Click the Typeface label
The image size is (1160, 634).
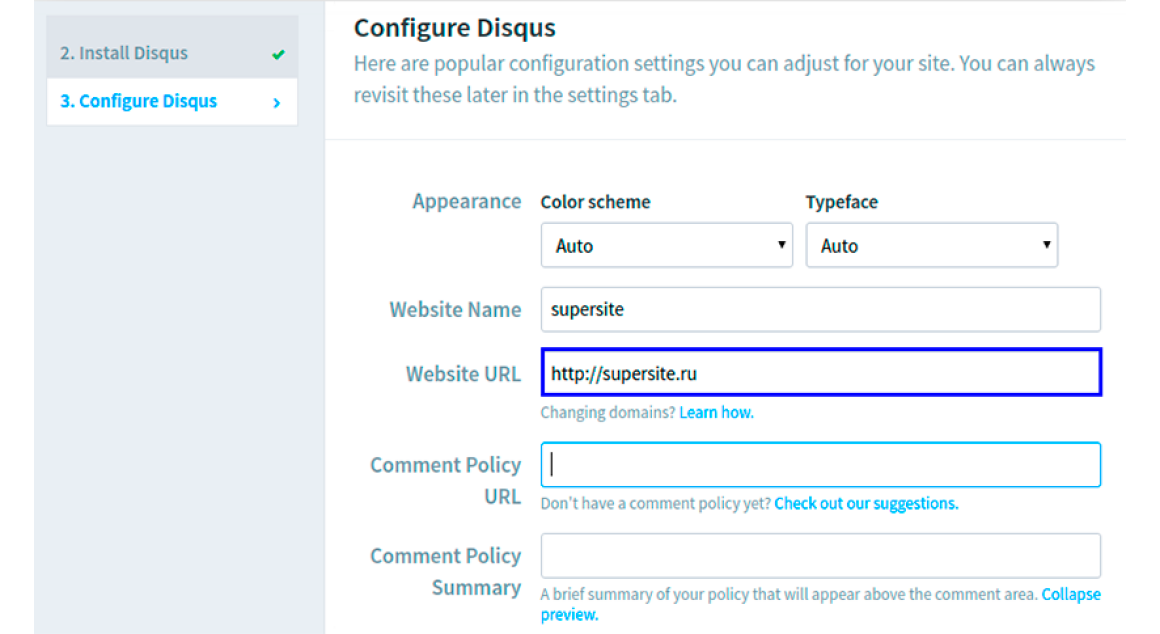842,202
